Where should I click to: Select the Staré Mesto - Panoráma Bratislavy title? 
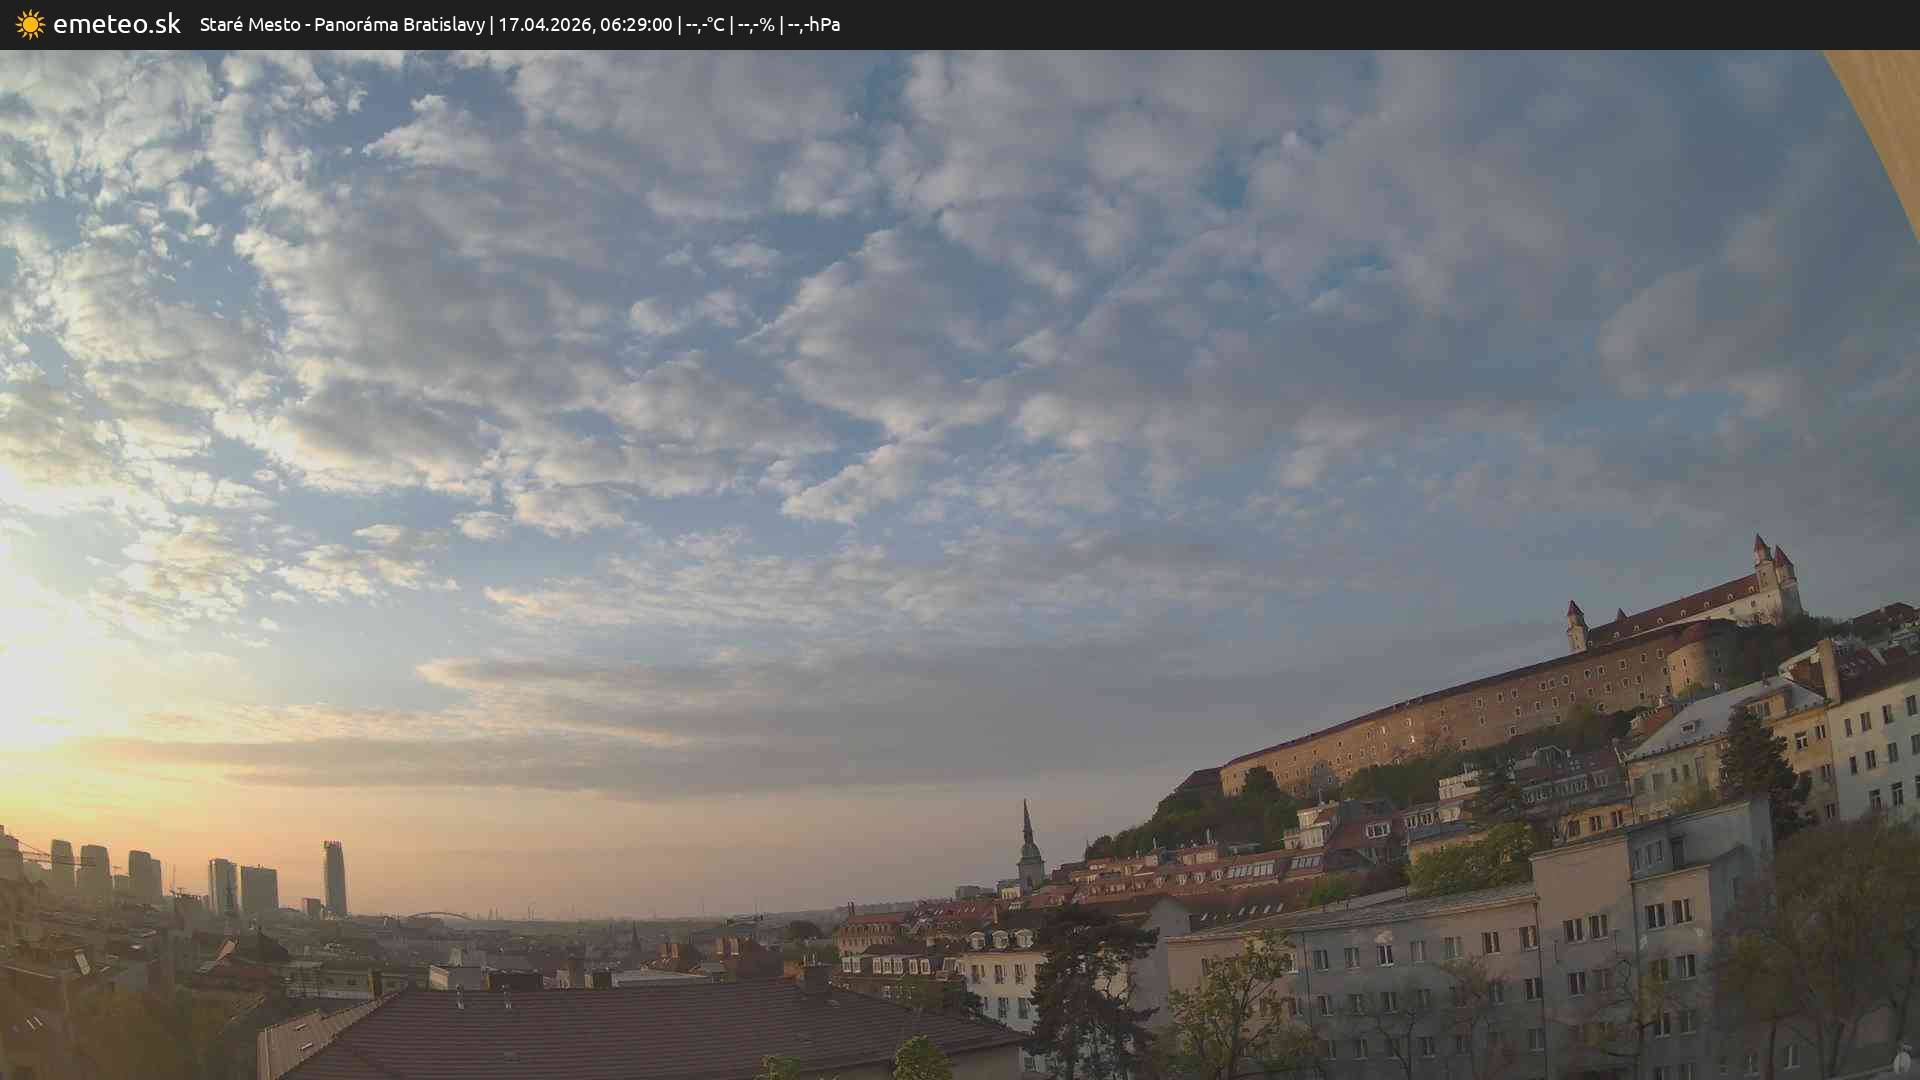(x=342, y=24)
